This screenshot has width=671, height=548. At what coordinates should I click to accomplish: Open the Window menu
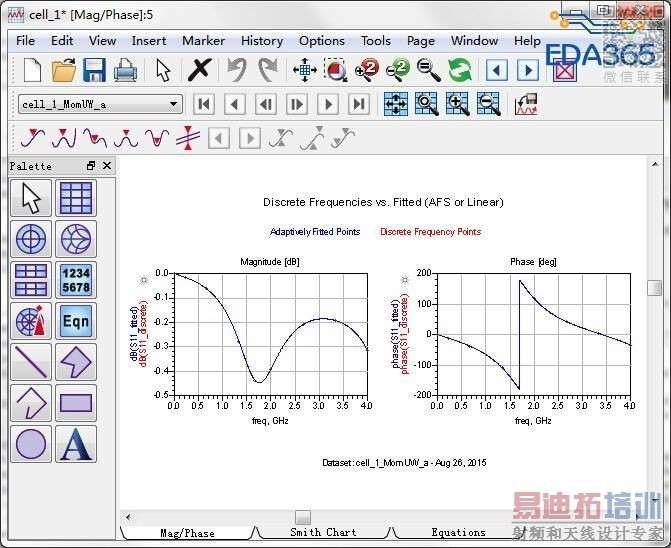474,41
